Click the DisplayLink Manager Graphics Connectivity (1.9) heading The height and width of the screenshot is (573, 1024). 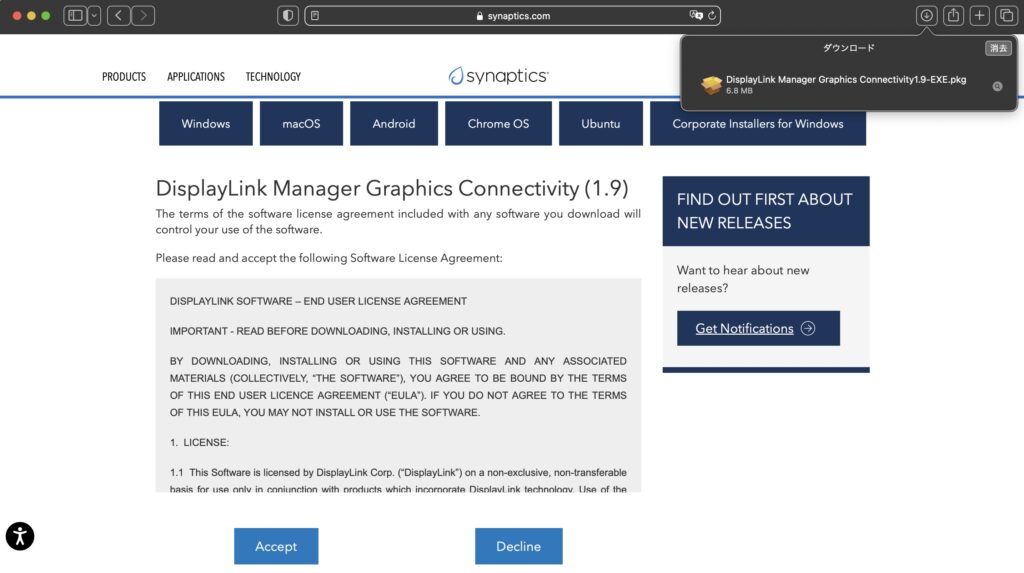click(392, 188)
